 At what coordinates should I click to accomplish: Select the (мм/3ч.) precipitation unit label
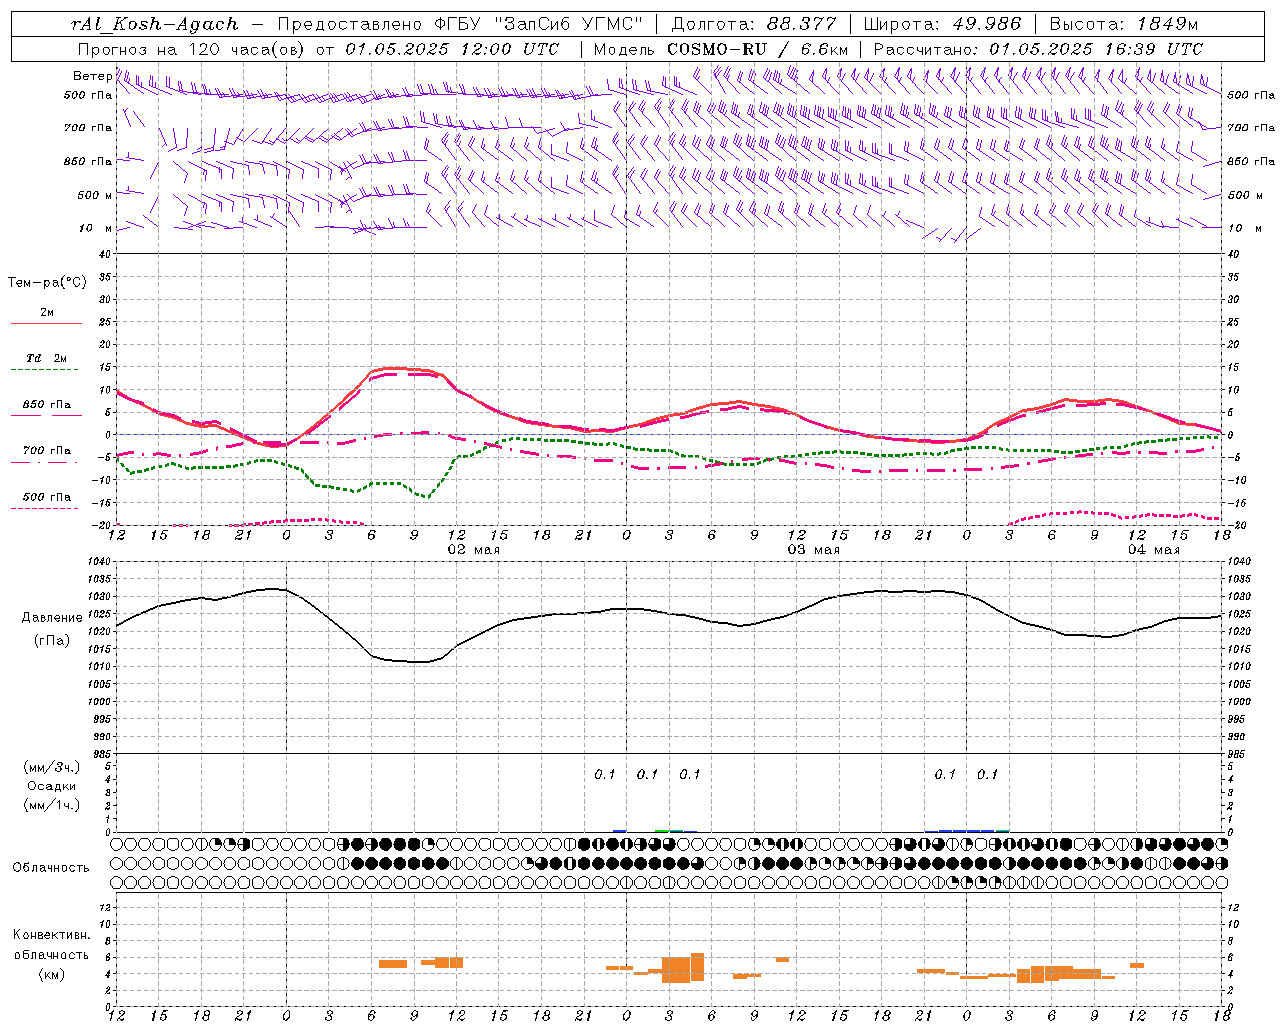pyautogui.click(x=52, y=767)
